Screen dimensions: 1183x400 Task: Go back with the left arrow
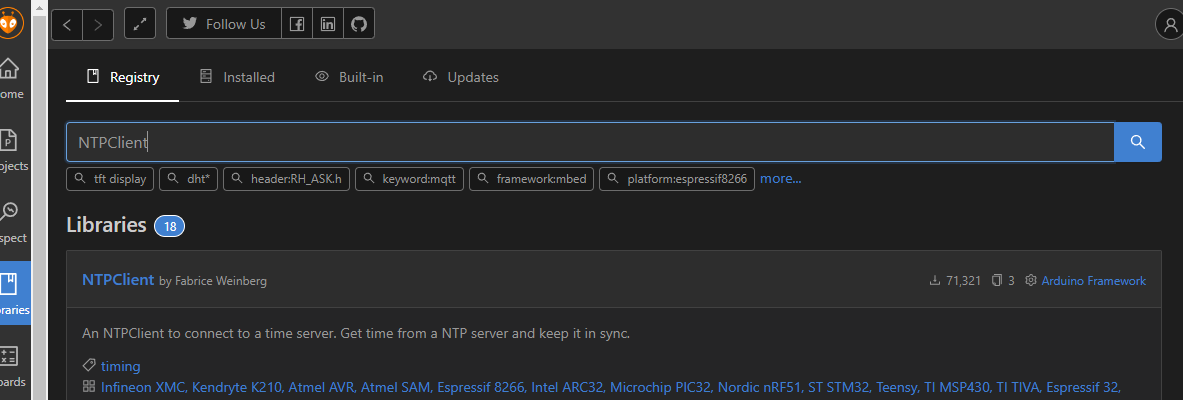[67, 24]
